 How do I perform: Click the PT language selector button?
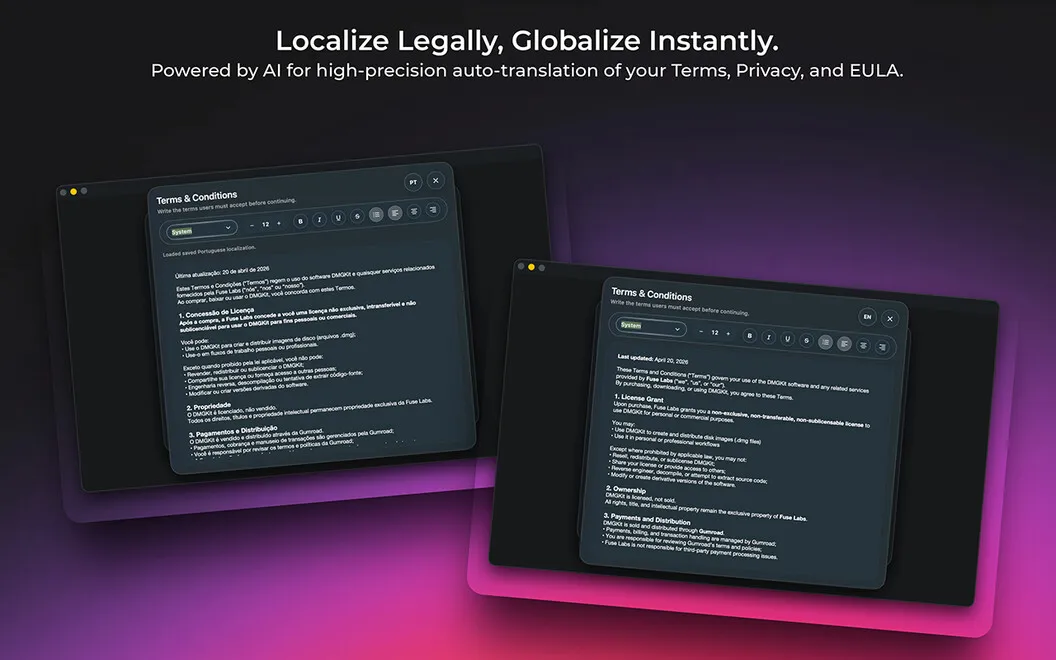pos(413,183)
